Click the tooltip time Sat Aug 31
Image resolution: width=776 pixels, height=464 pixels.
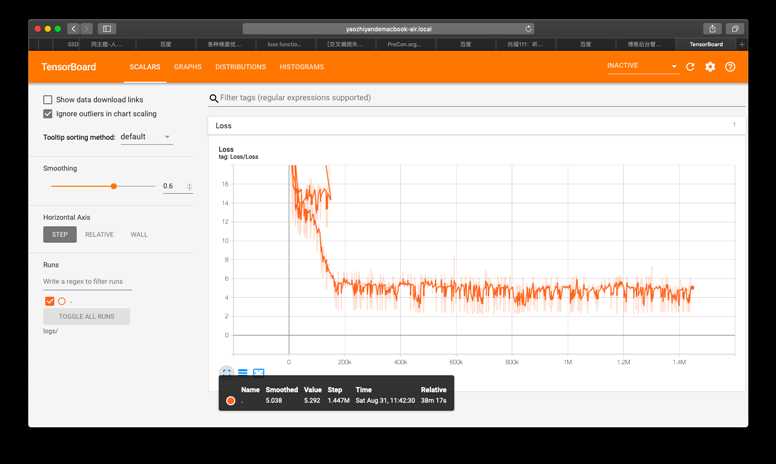point(385,400)
